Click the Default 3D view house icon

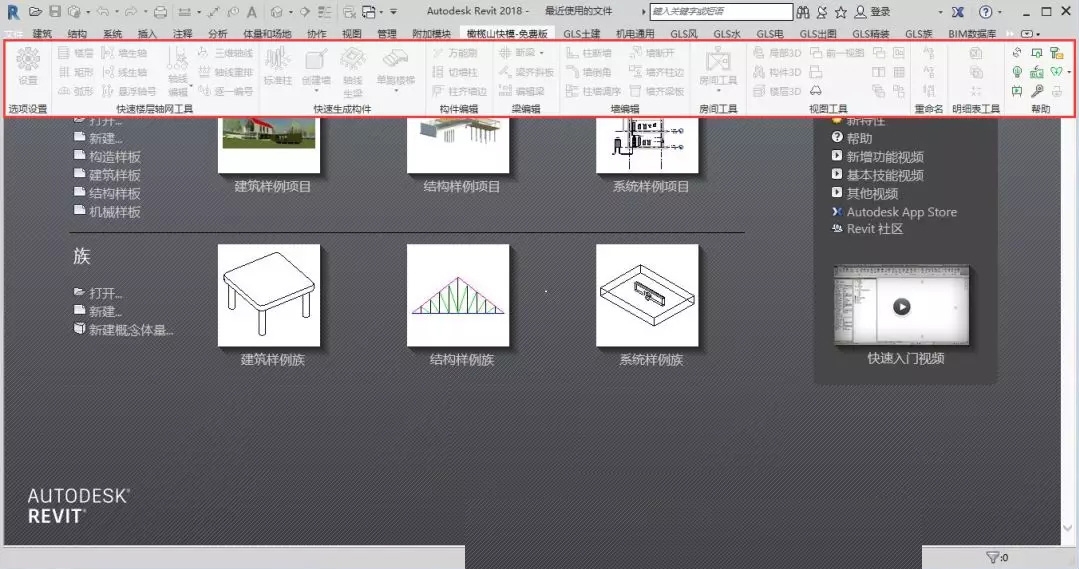point(277,12)
